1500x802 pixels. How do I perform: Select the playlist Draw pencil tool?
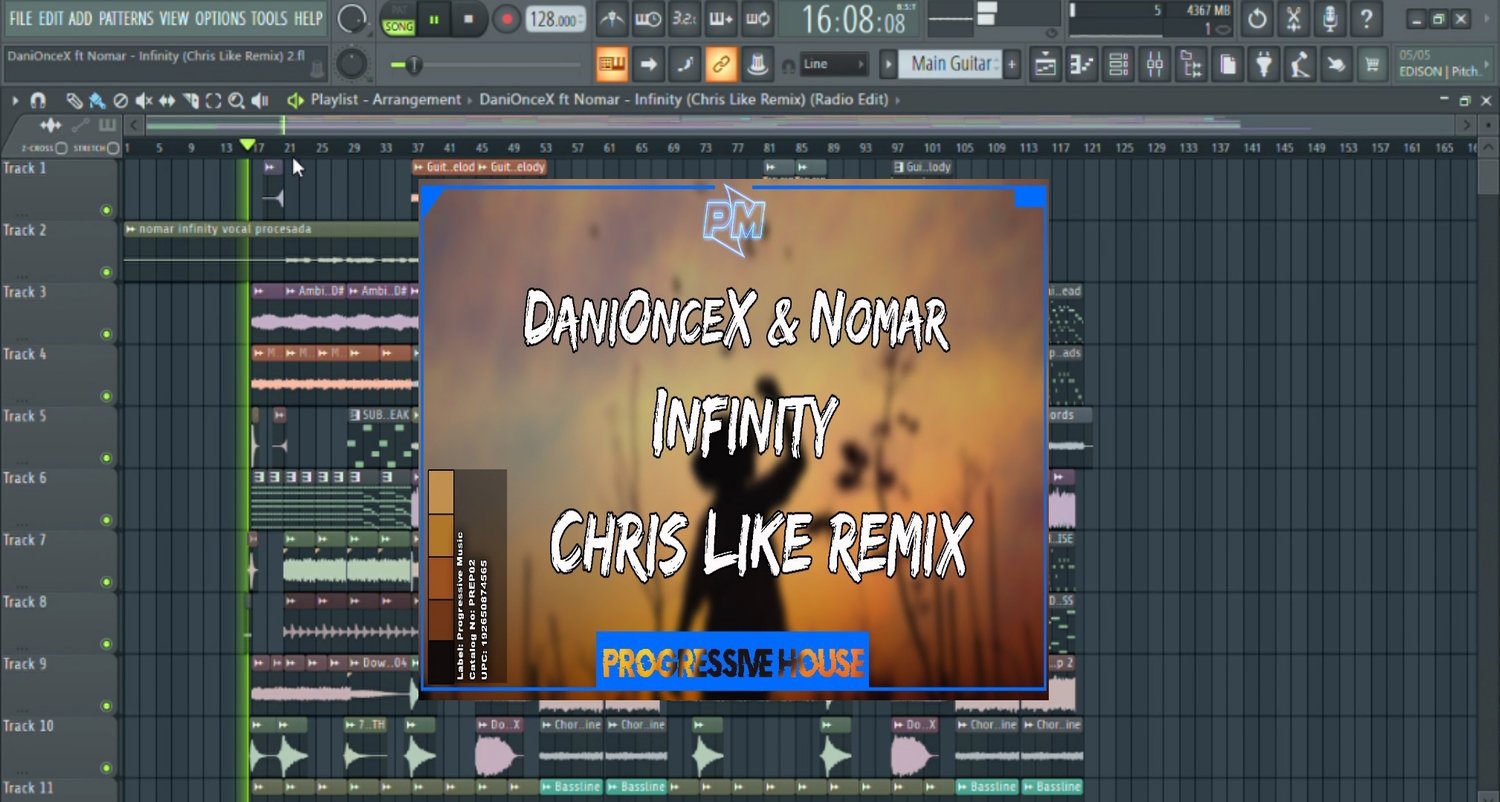(x=74, y=100)
